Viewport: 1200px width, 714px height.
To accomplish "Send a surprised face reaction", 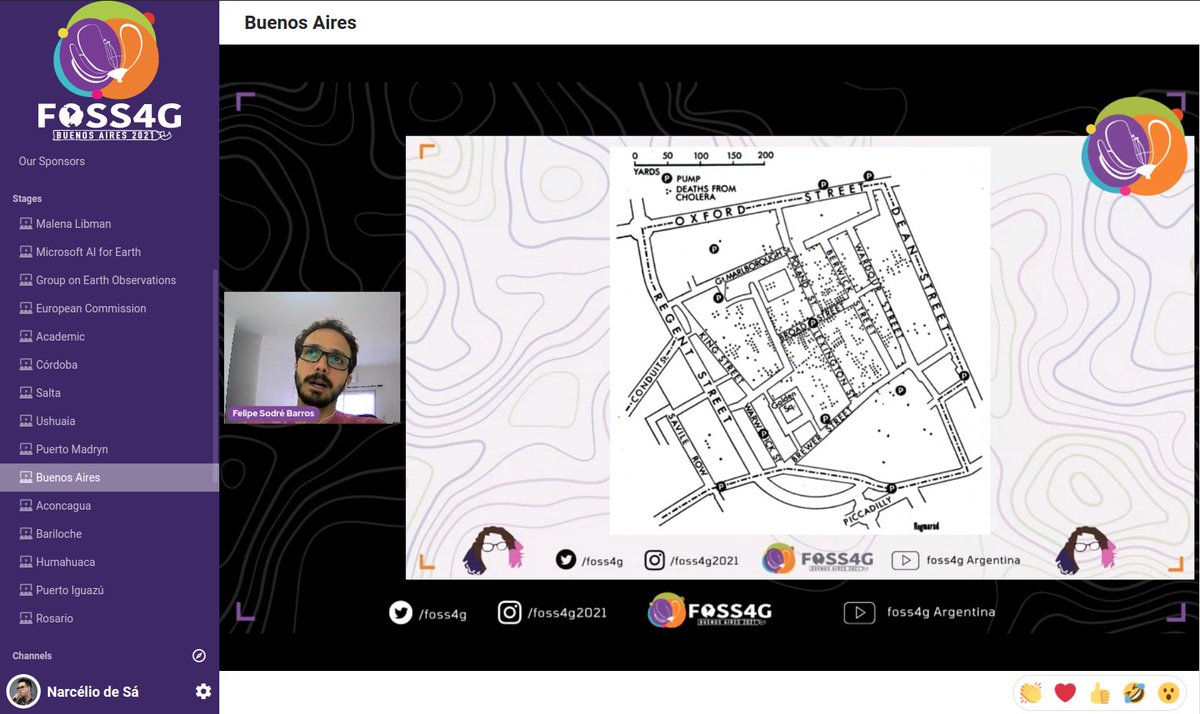I will point(1168,692).
